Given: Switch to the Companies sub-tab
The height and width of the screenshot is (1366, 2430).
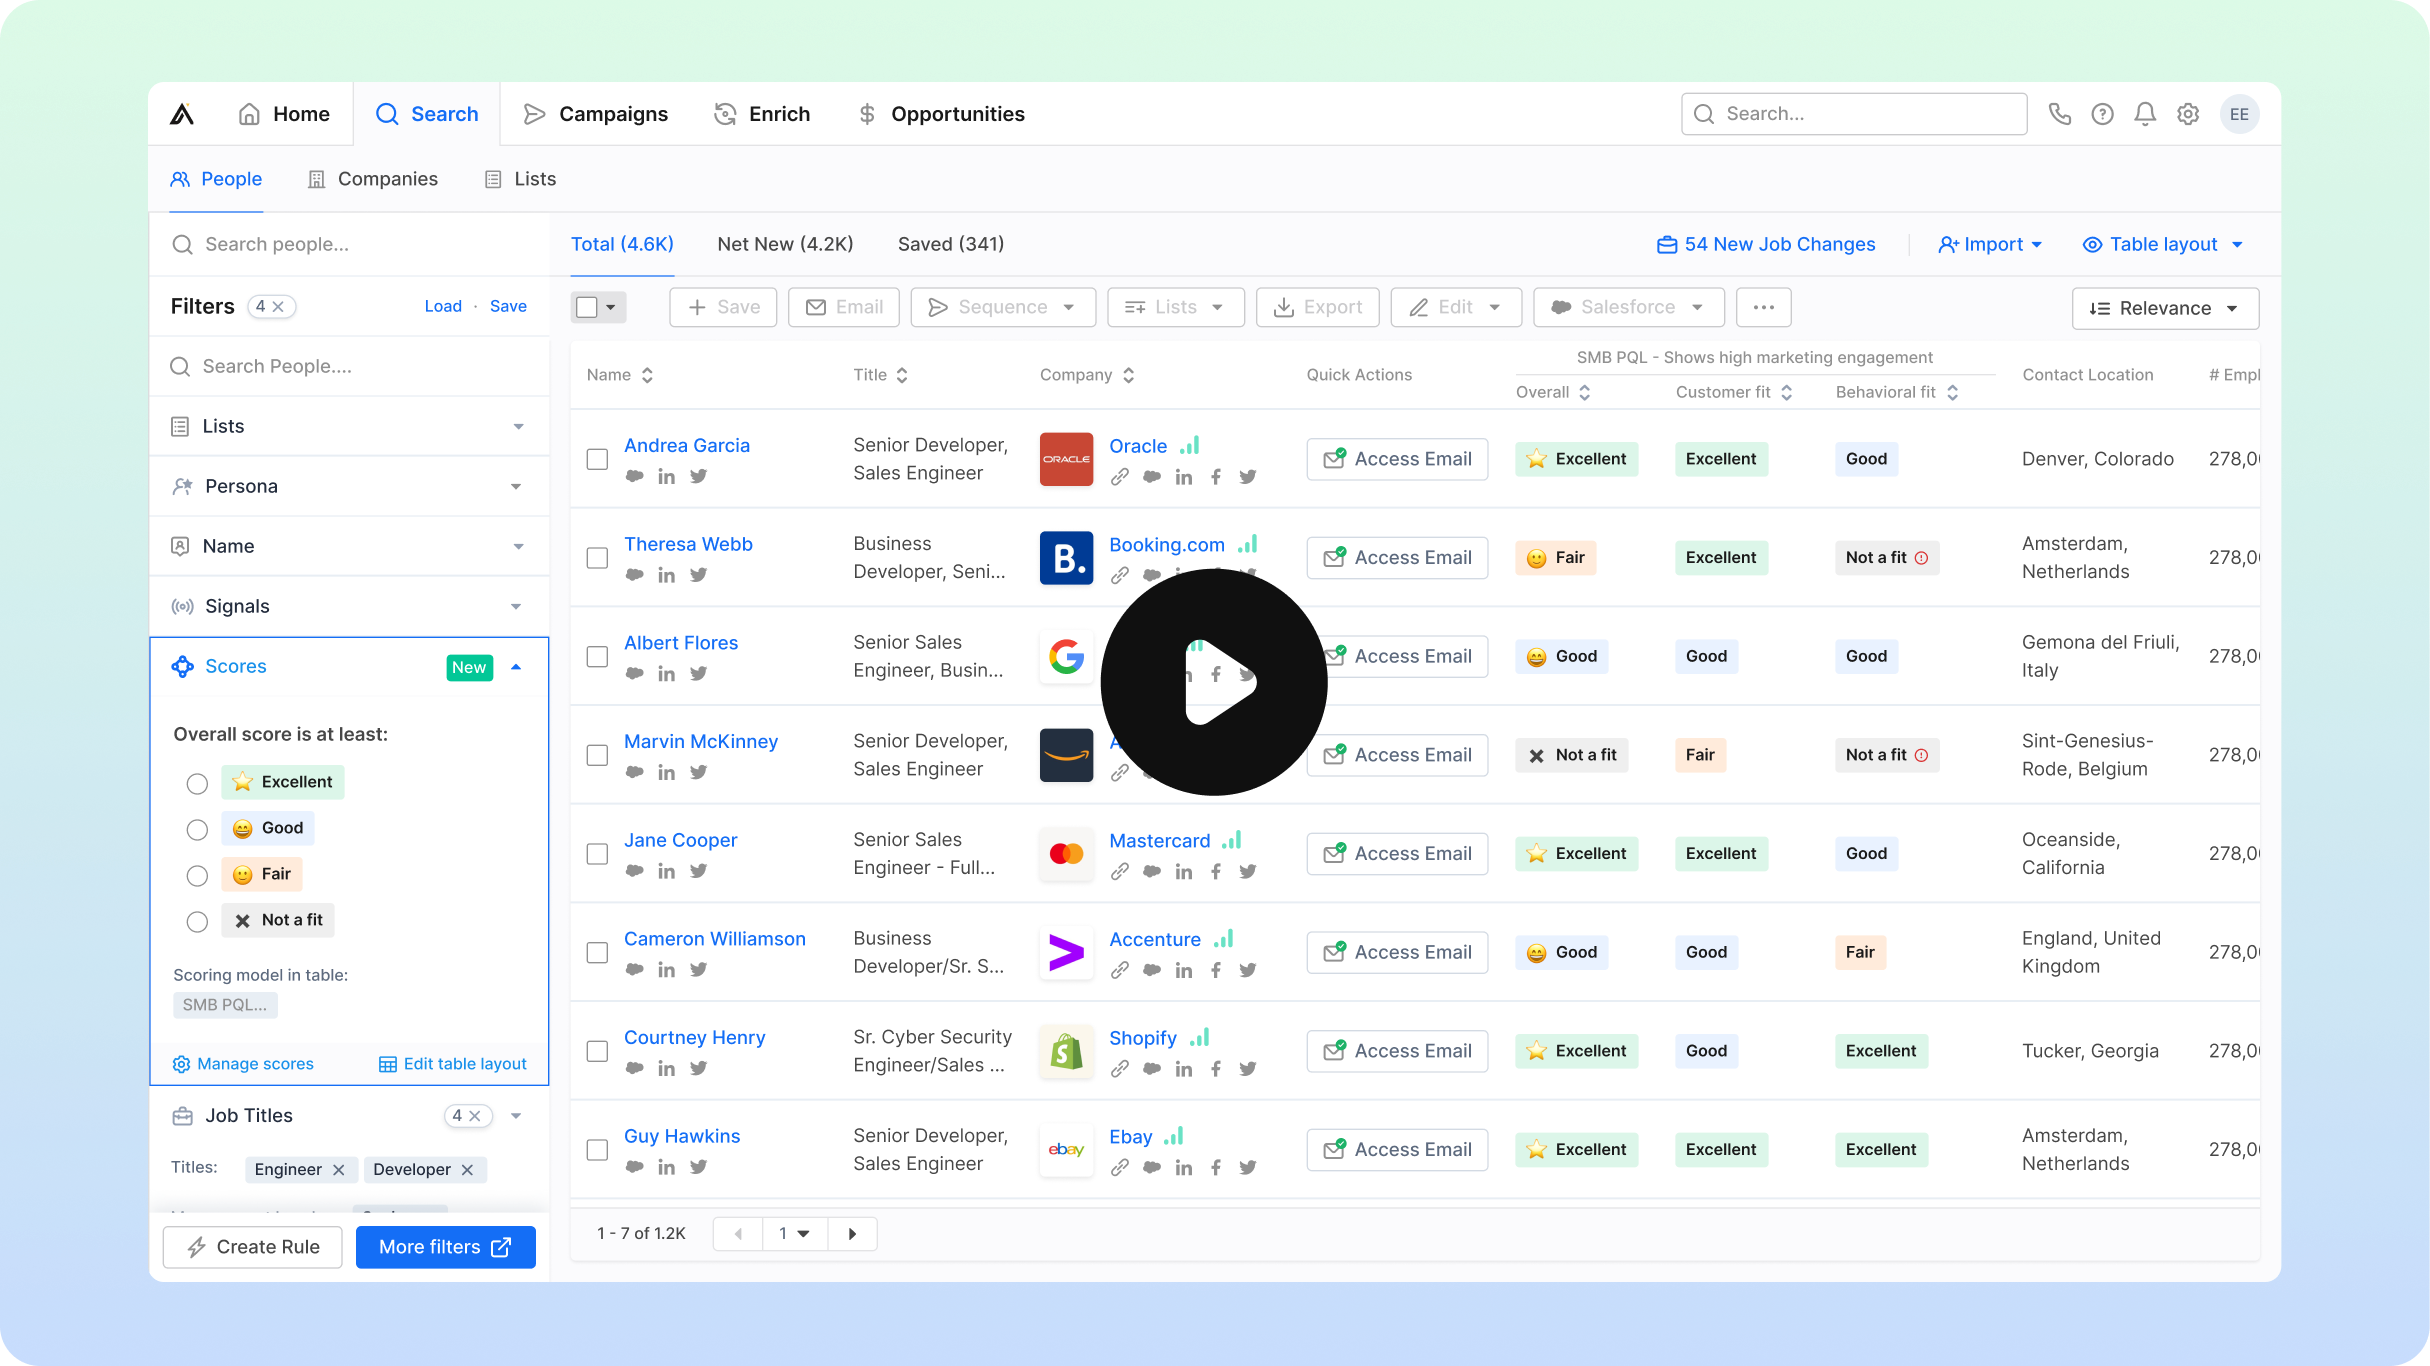Looking at the screenshot, I should (x=373, y=179).
